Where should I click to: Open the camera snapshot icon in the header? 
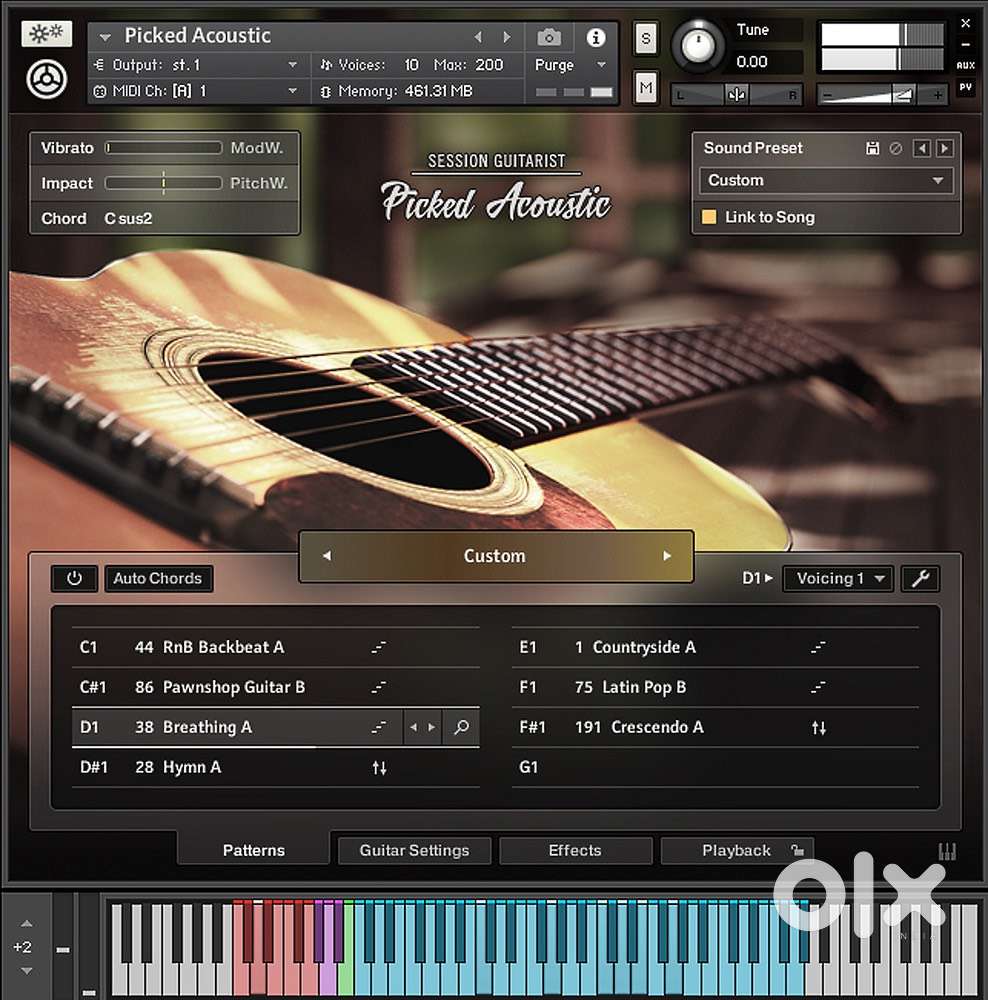[548, 35]
